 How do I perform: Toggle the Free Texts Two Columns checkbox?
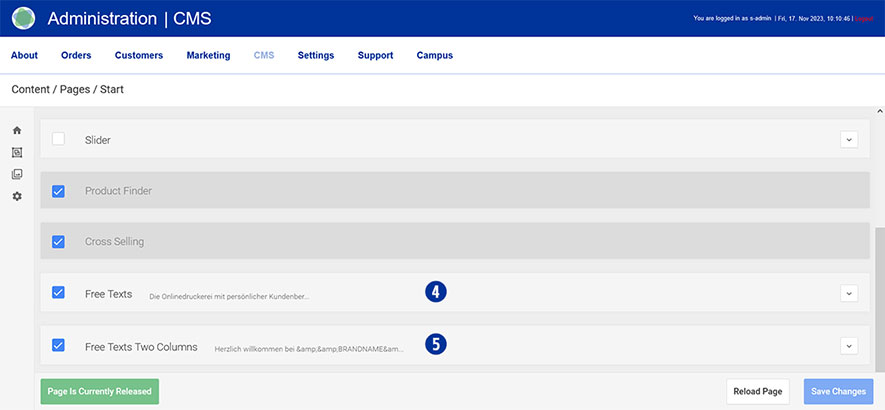pyautogui.click(x=58, y=346)
